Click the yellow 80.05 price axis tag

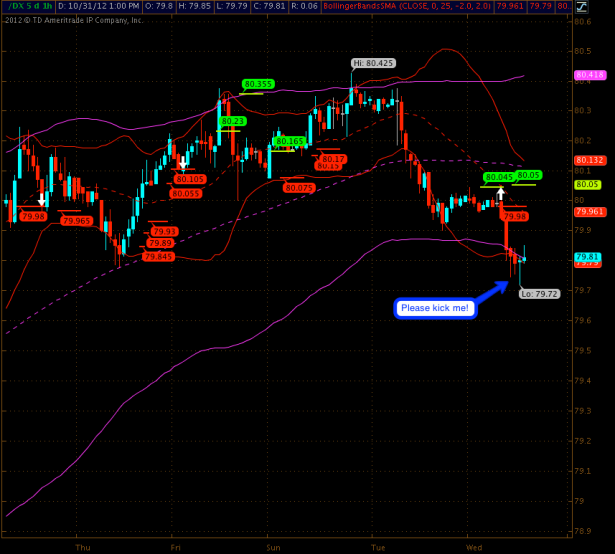pos(588,184)
